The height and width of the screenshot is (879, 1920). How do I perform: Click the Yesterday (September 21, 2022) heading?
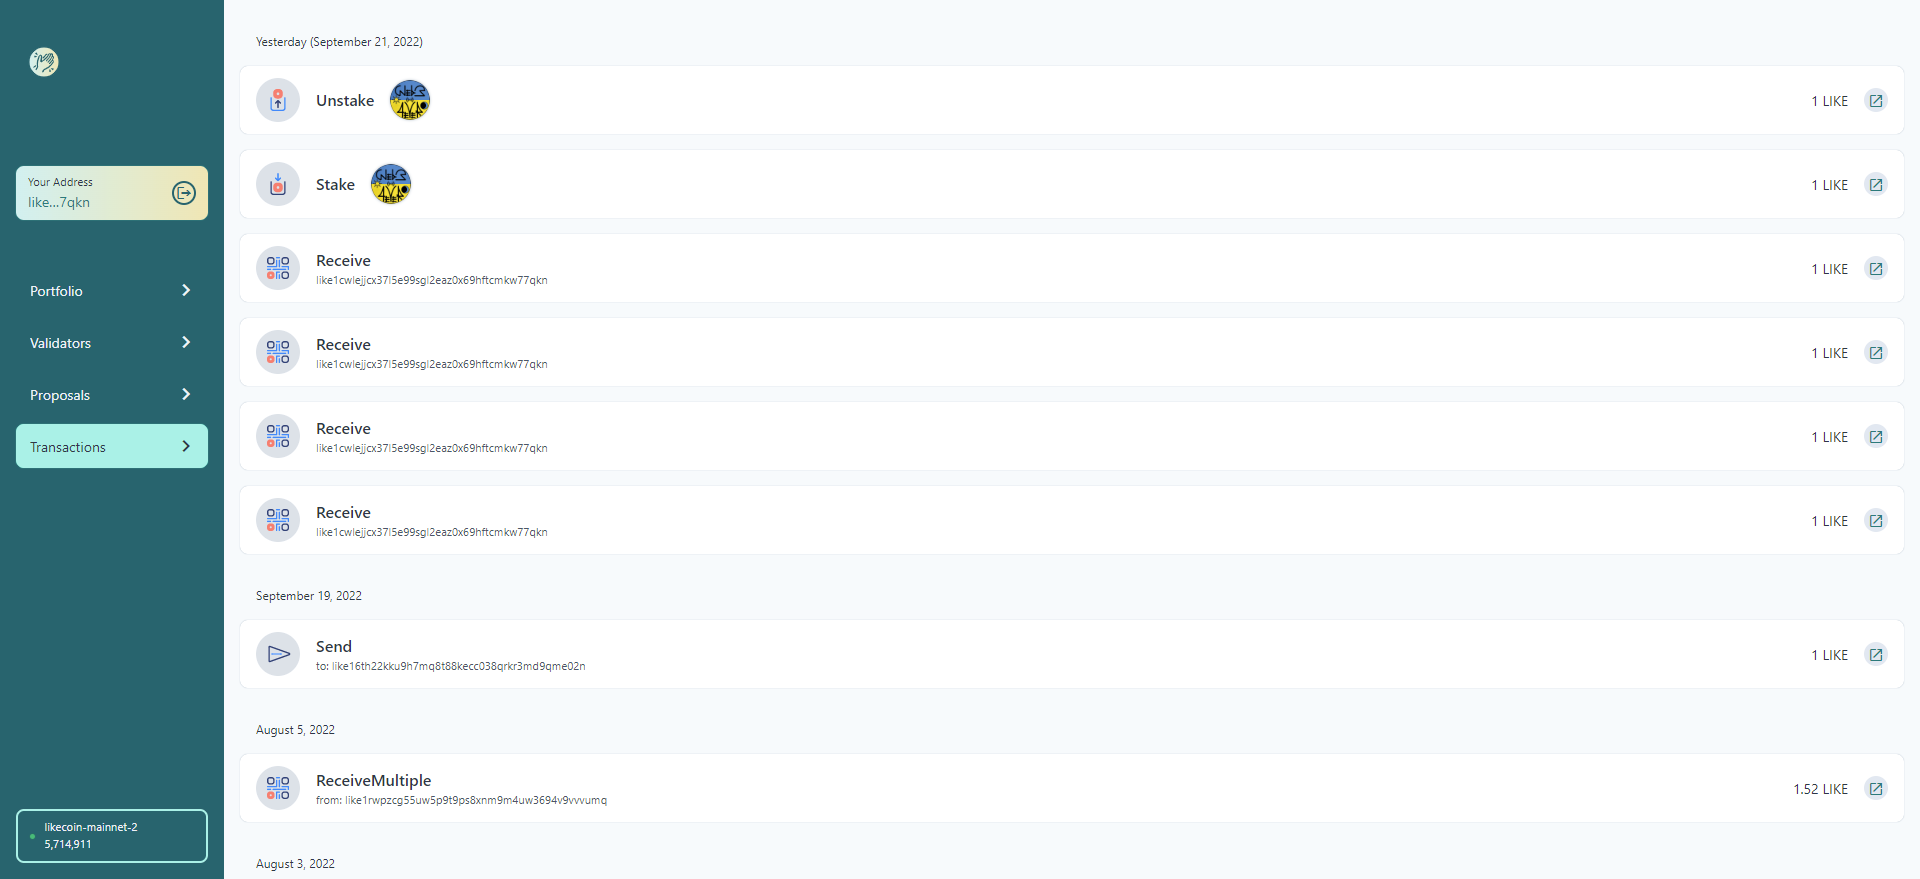pos(339,42)
